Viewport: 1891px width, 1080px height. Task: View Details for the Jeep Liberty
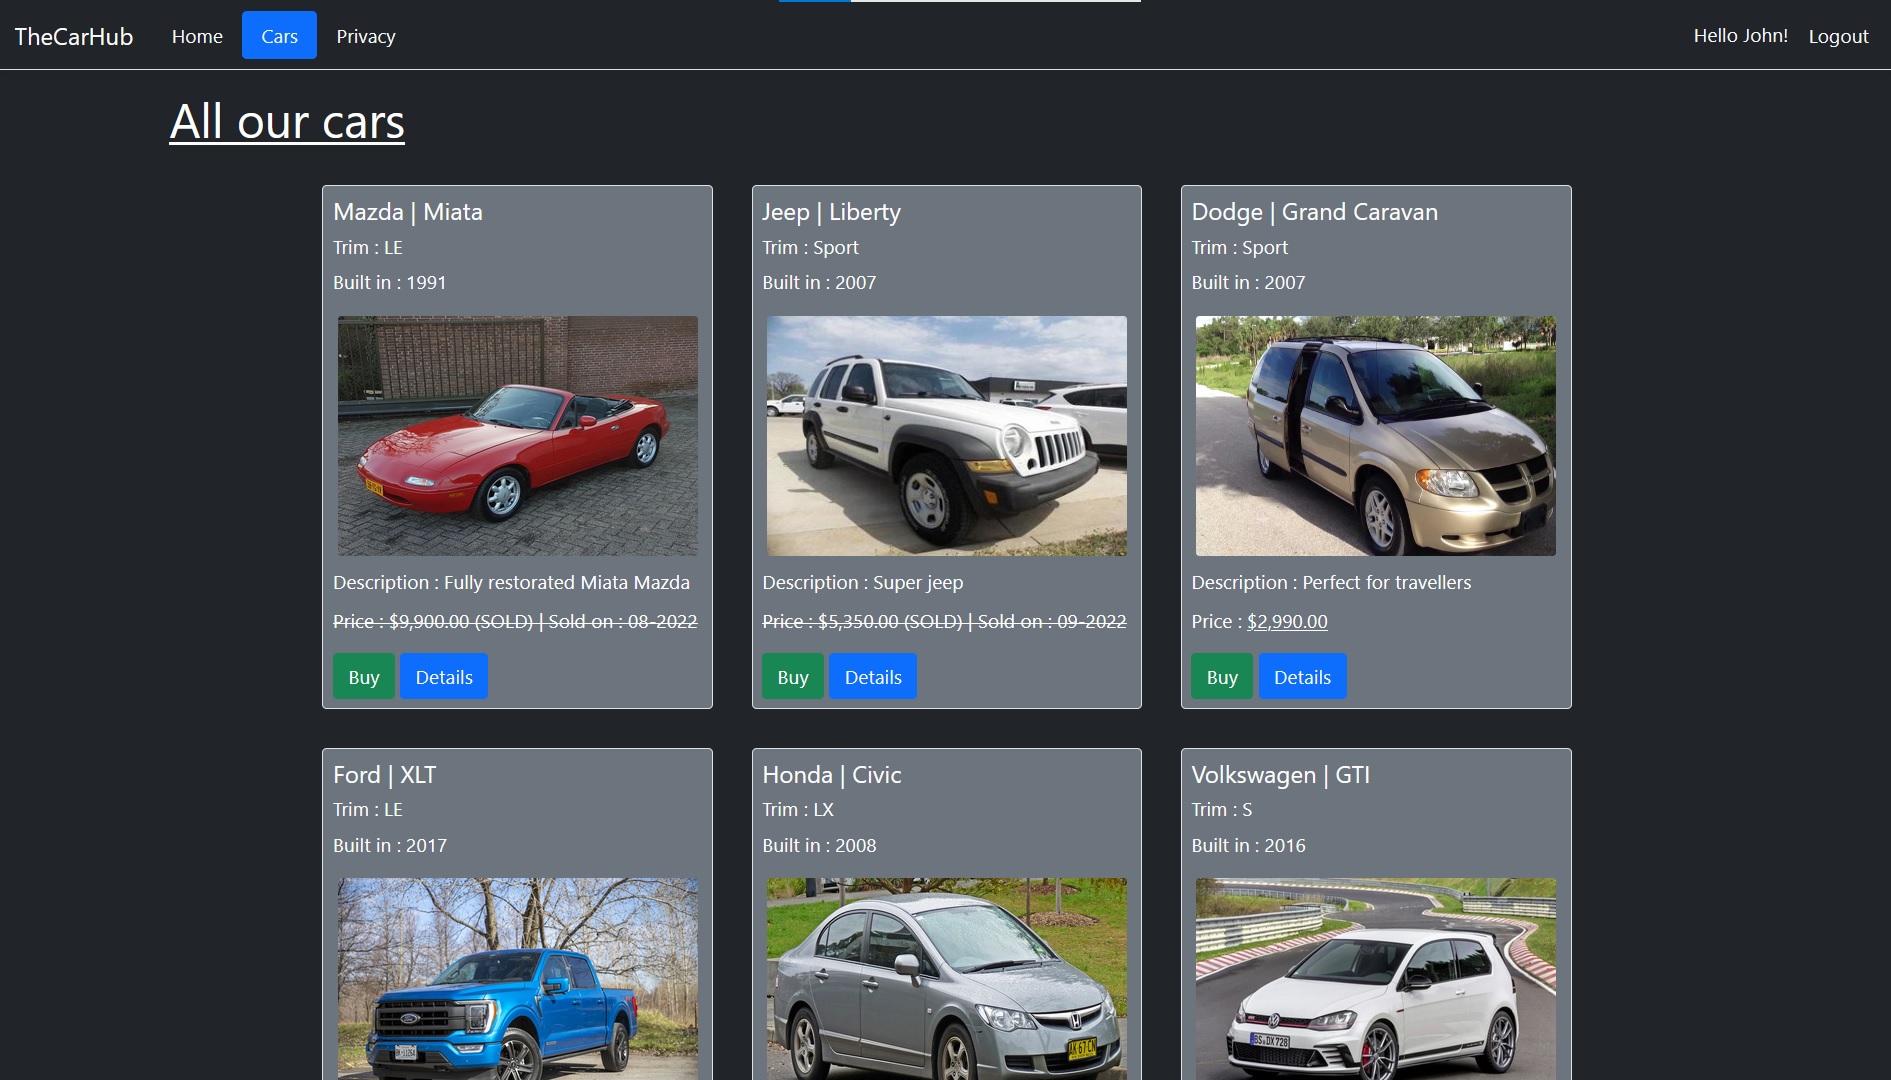[x=873, y=677]
